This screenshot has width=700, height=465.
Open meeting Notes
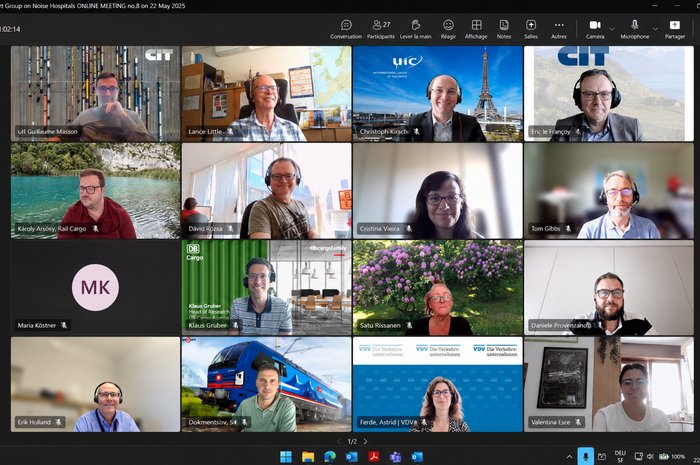tap(504, 29)
